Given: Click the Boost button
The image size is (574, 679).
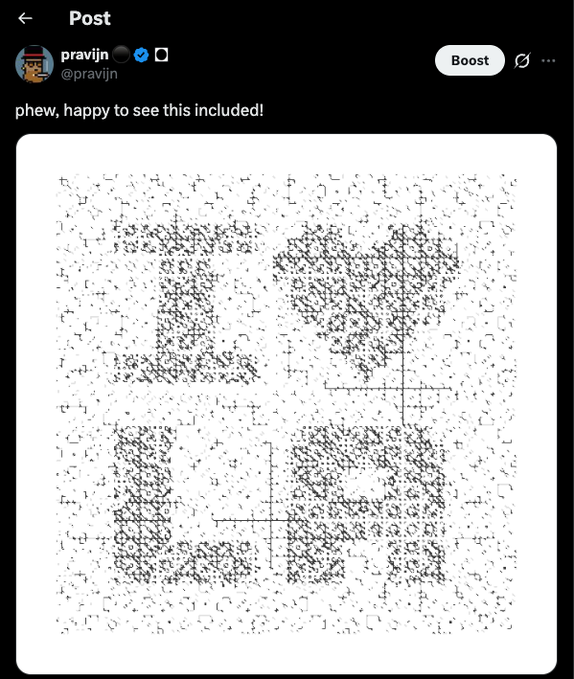Looking at the screenshot, I should pyautogui.click(x=470, y=60).
